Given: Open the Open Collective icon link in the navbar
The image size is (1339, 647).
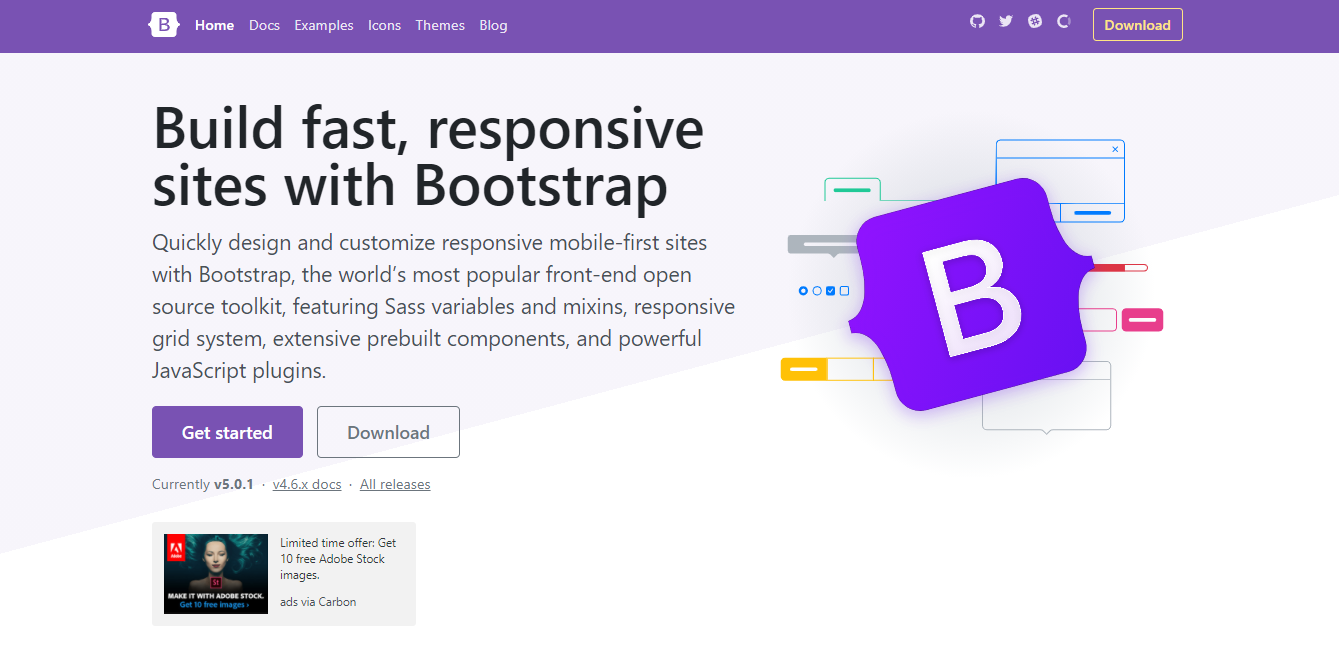Looking at the screenshot, I should click(1064, 21).
